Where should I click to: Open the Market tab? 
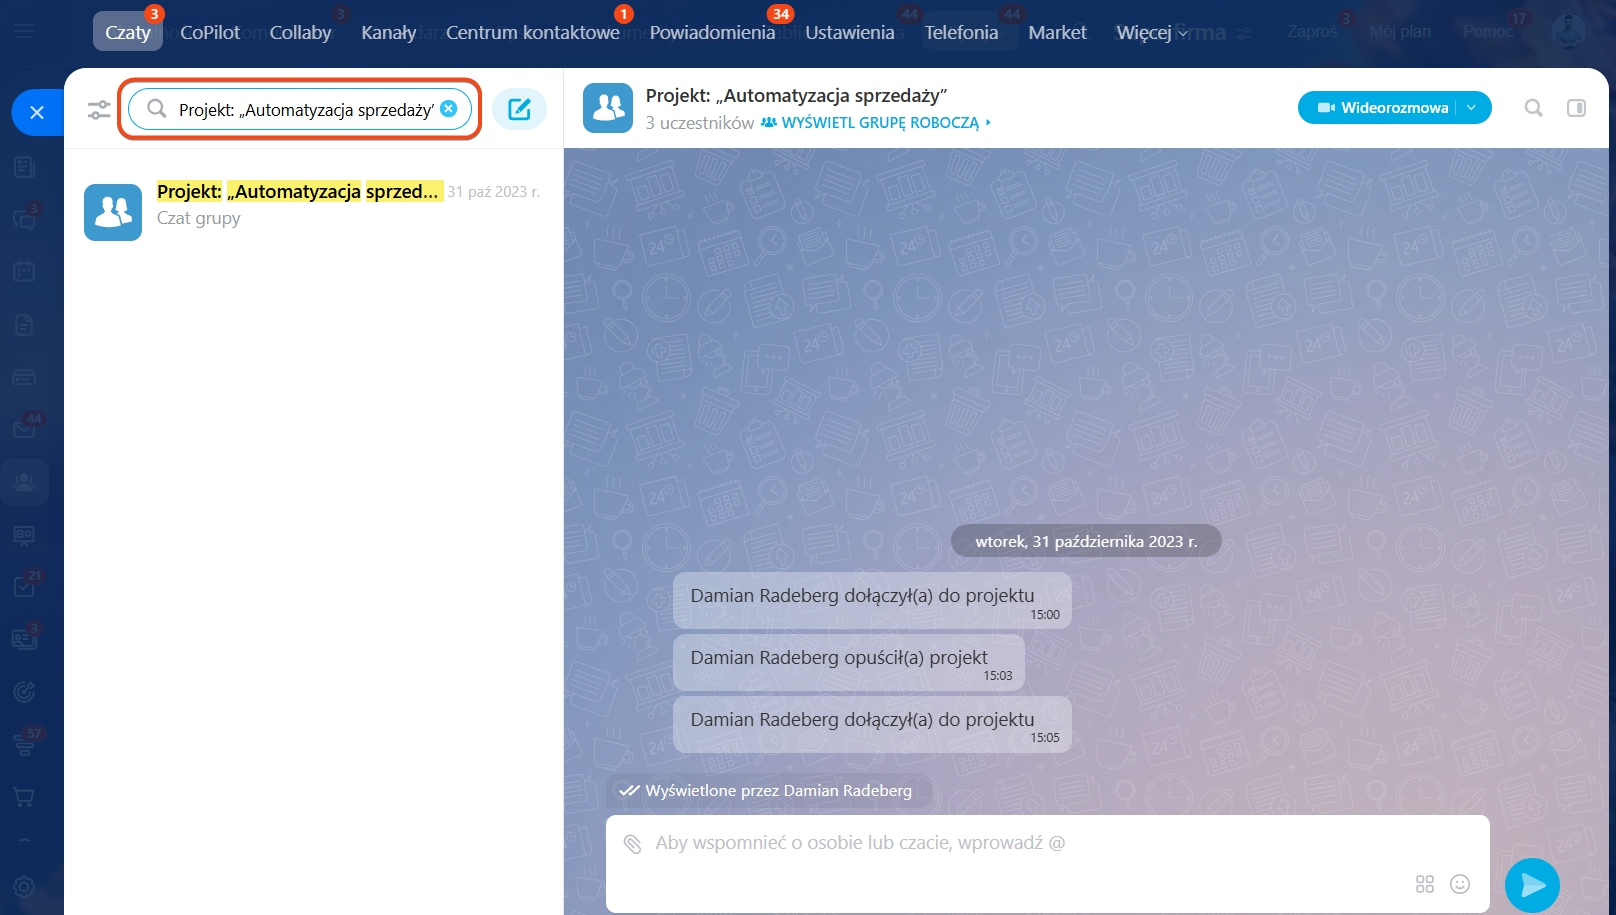click(1057, 32)
